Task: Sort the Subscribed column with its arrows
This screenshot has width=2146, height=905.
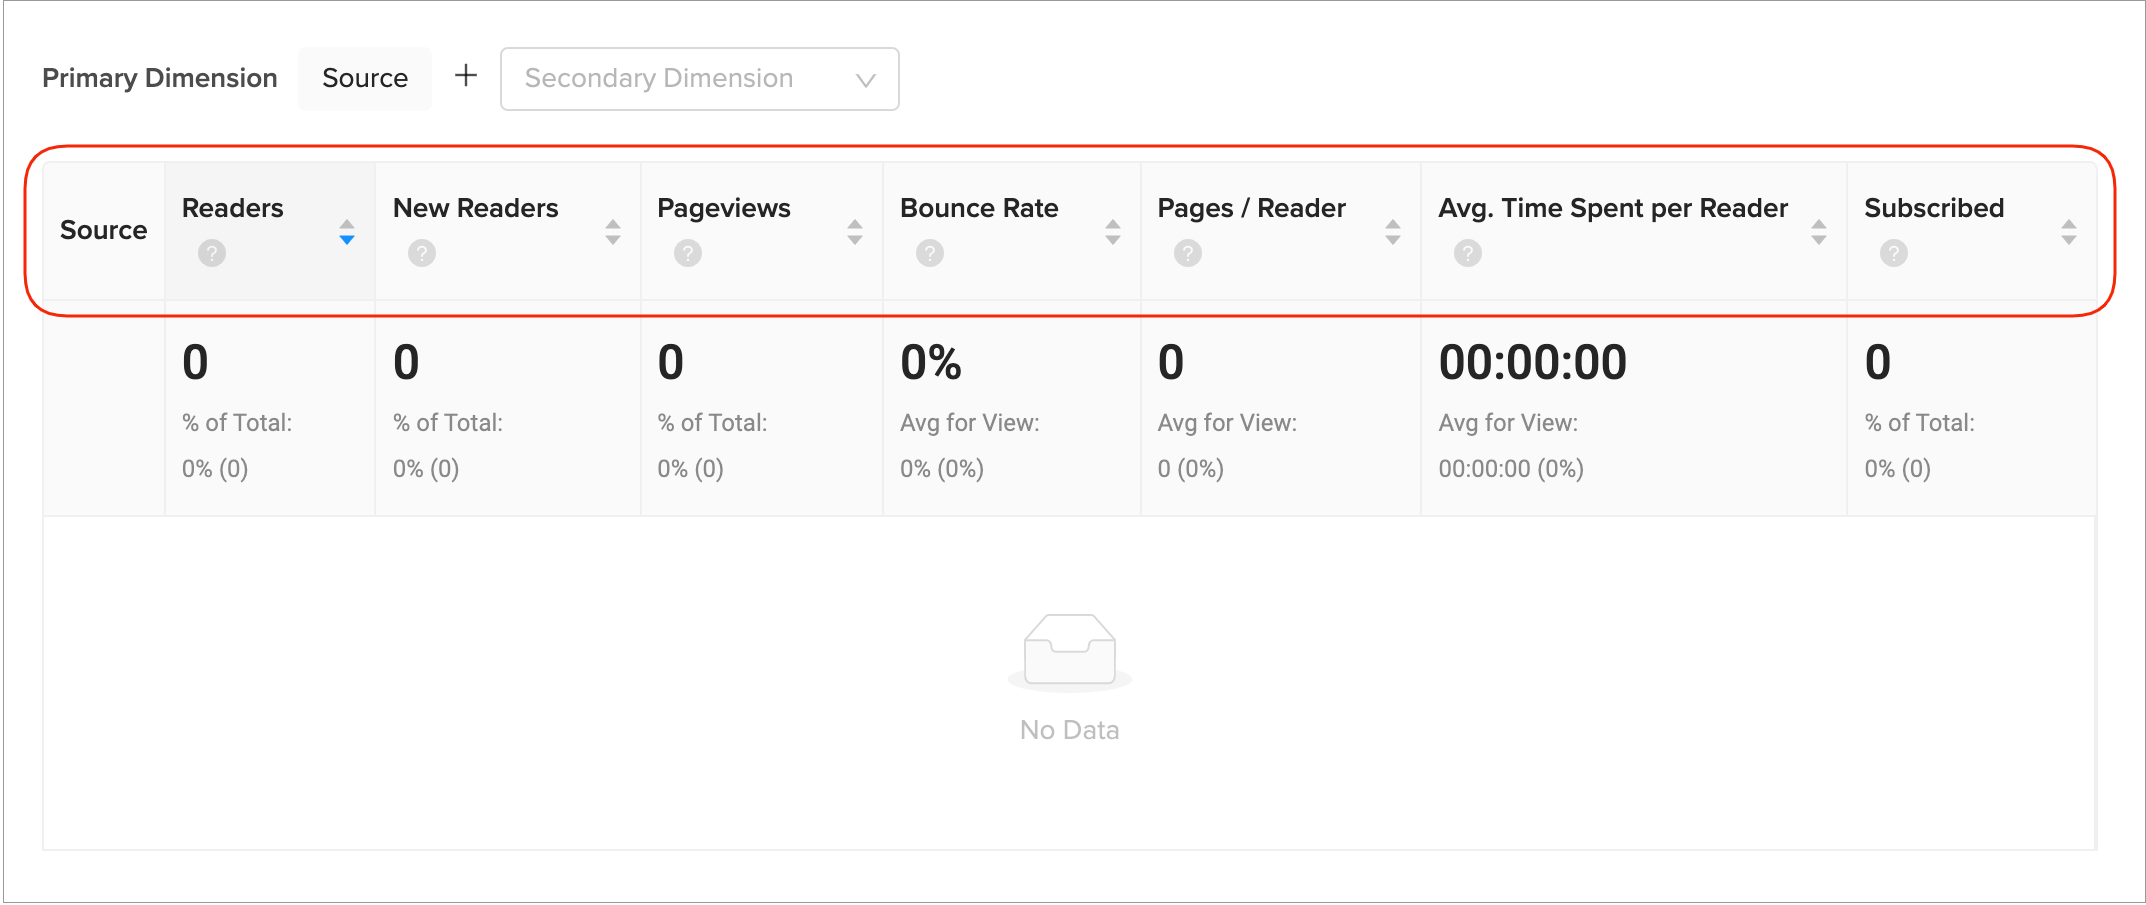Action: 2068,232
